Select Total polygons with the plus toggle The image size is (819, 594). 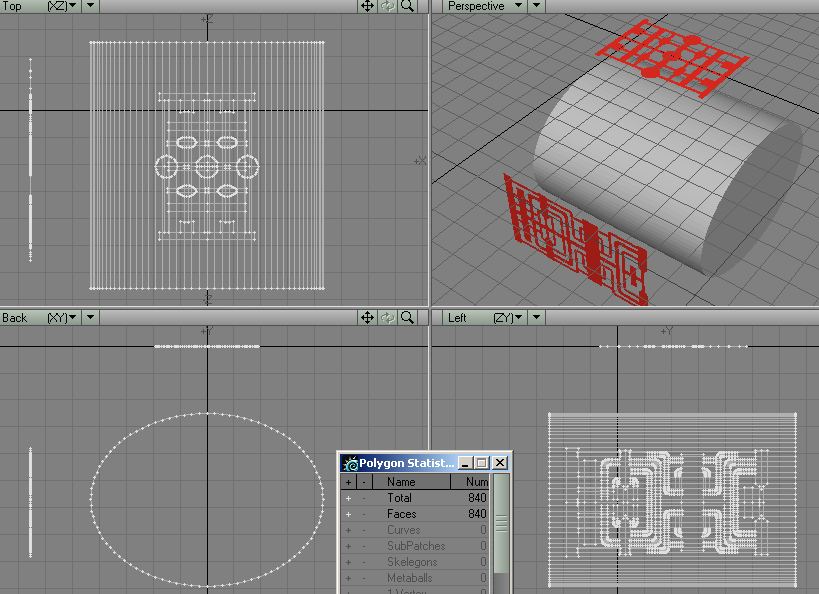click(348, 498)
